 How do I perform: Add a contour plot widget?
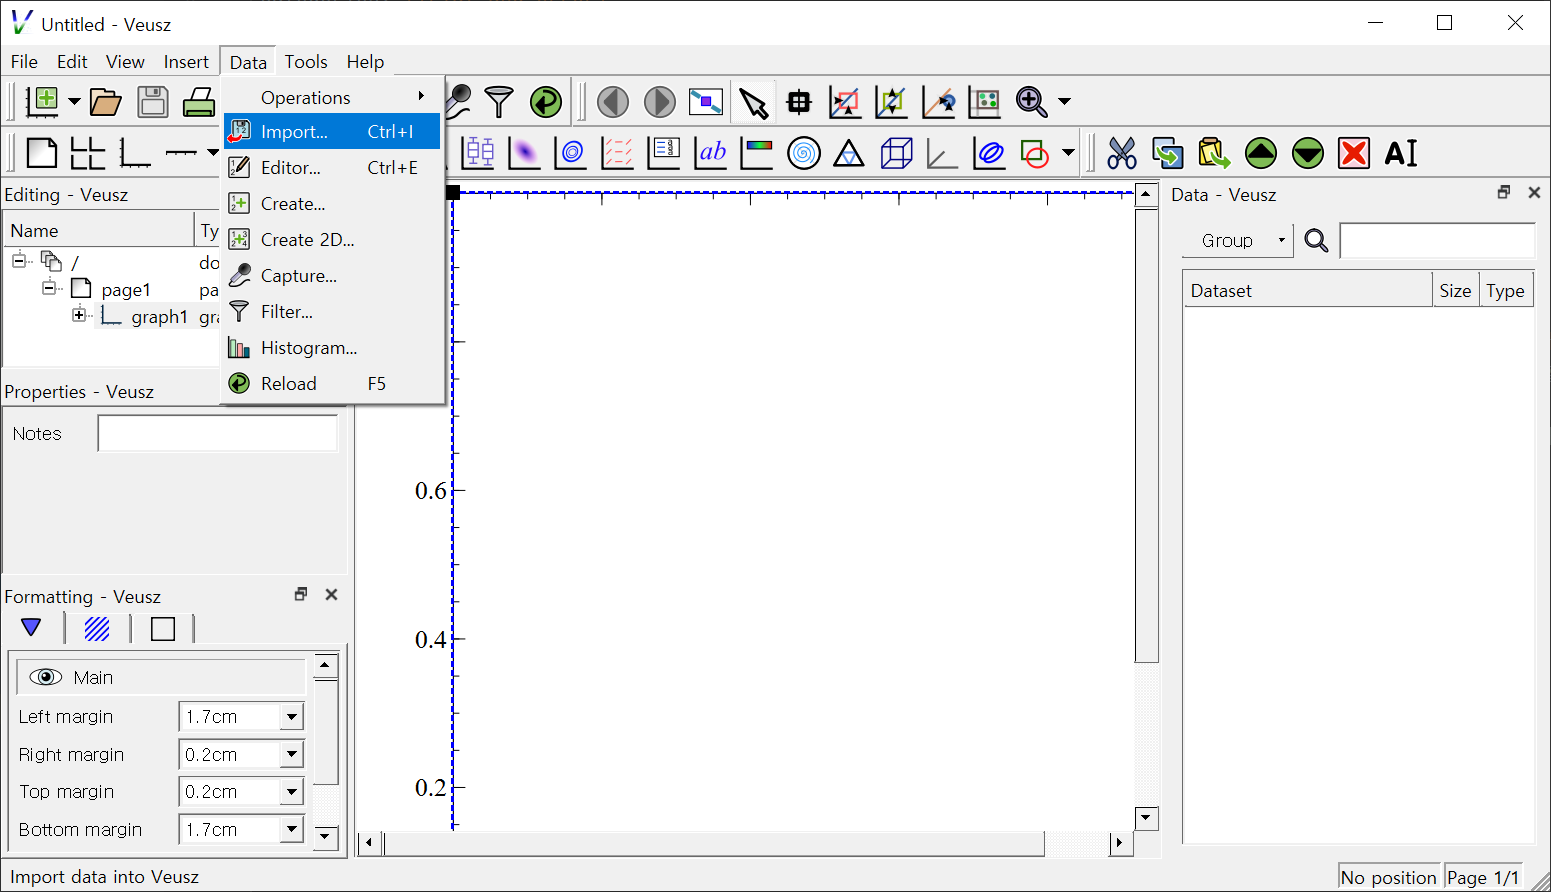pos(571,153)
